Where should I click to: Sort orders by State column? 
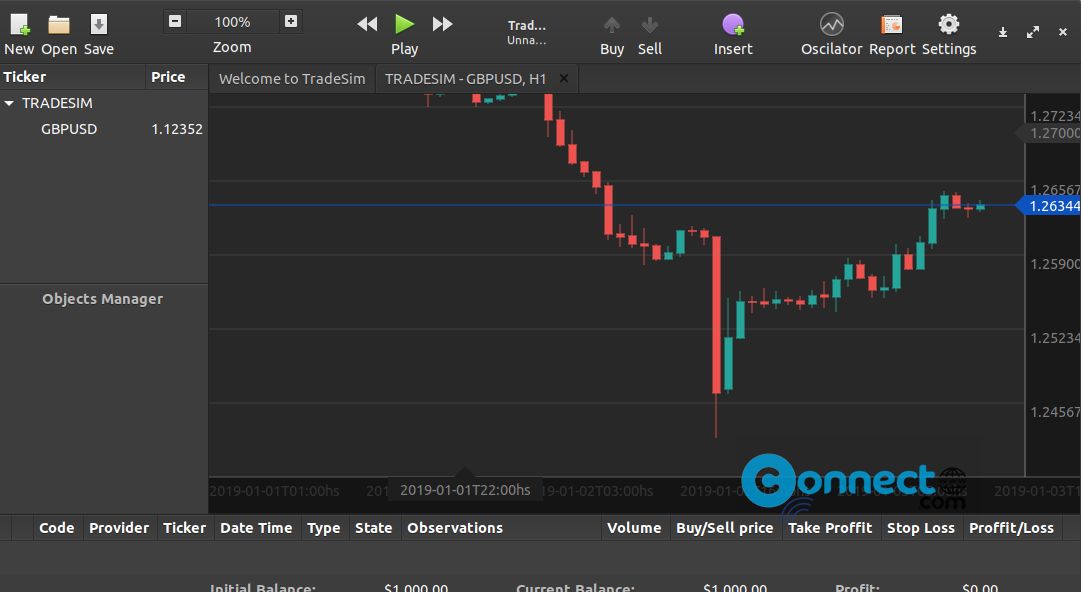[x=374, y=528]
